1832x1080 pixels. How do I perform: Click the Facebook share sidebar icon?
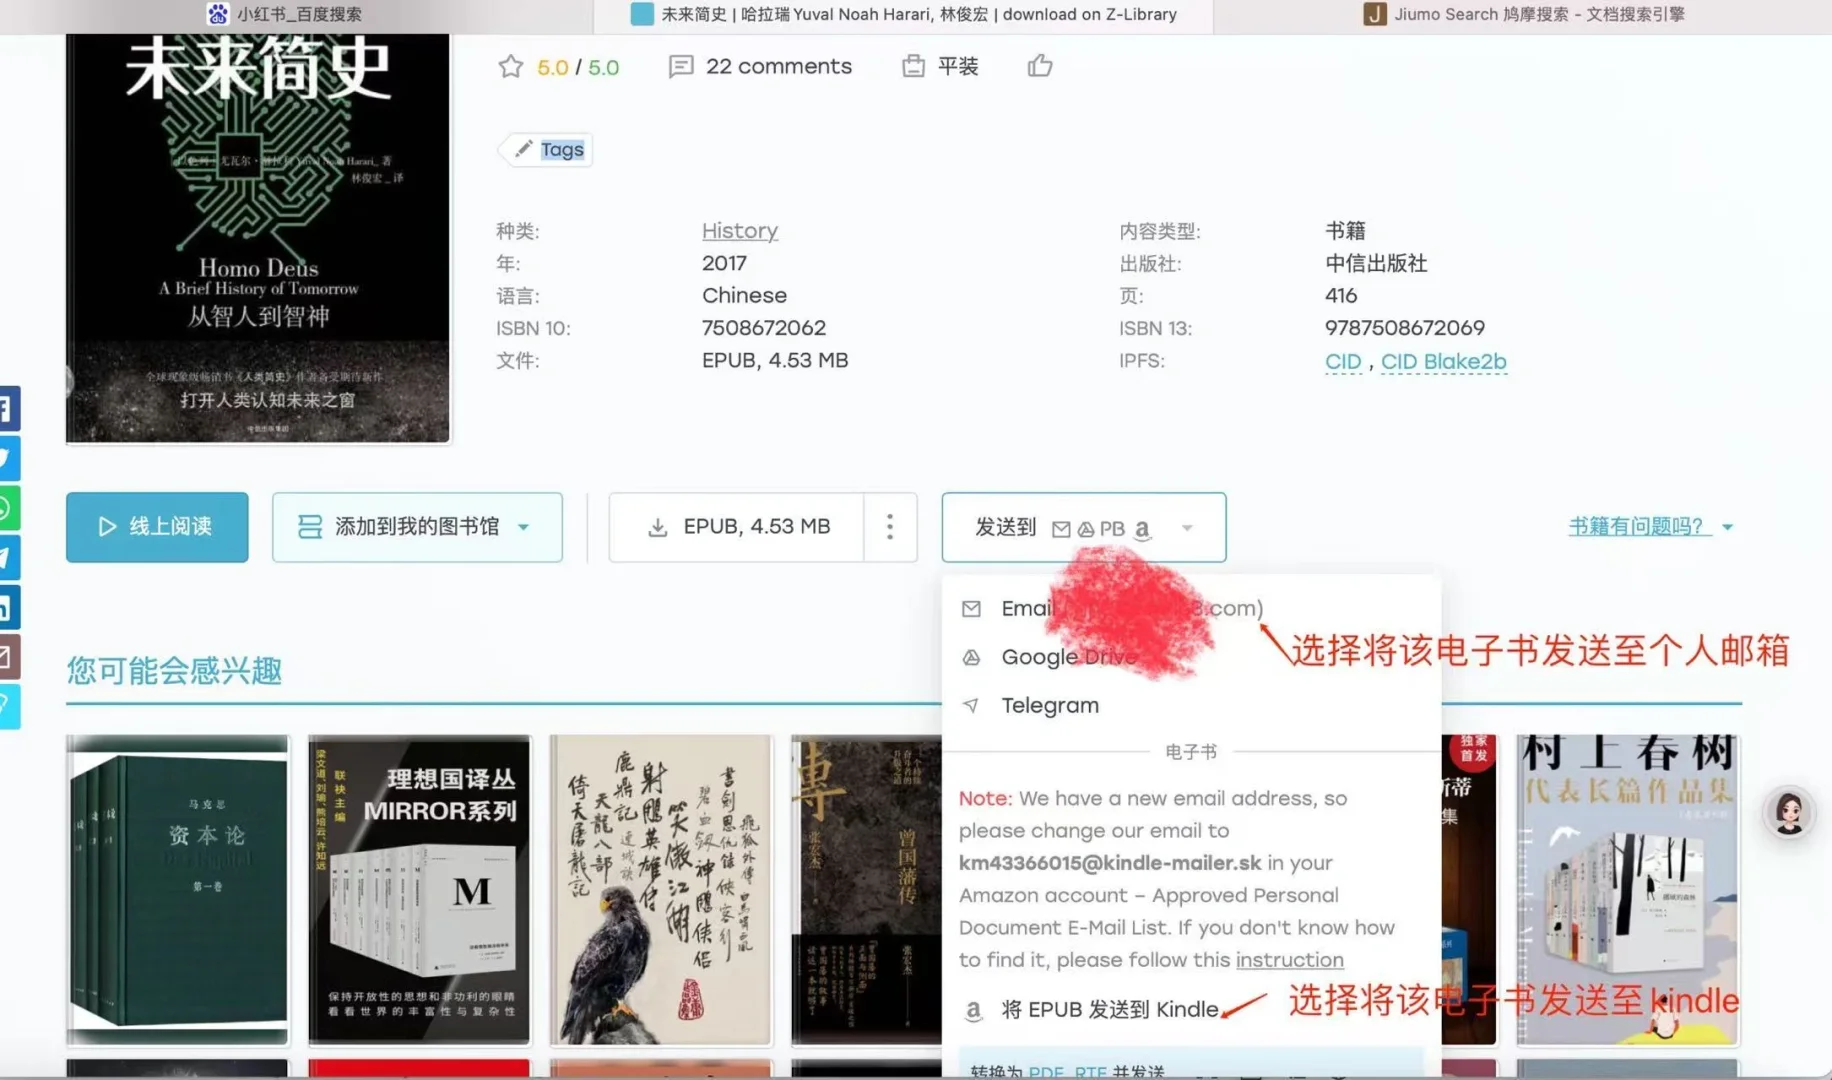[9, 408]
